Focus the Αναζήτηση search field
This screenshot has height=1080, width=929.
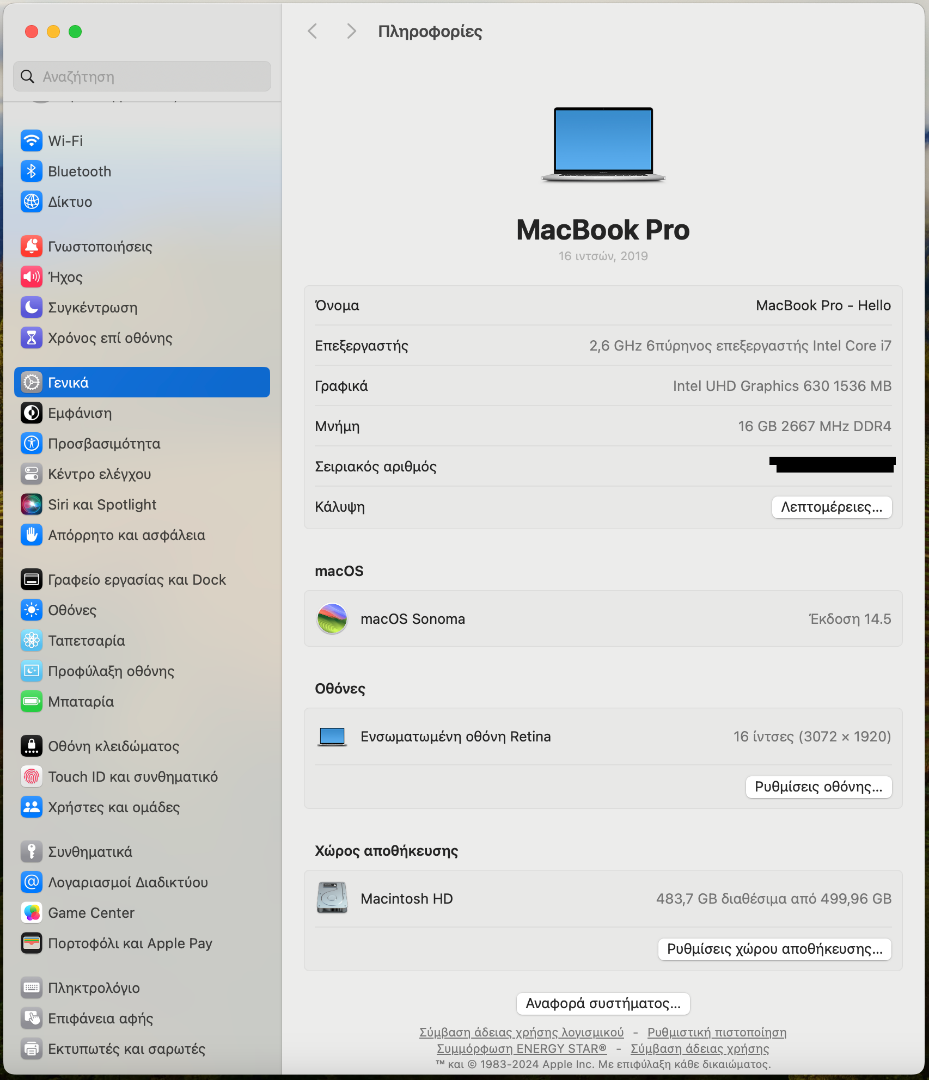coord(142,76)
